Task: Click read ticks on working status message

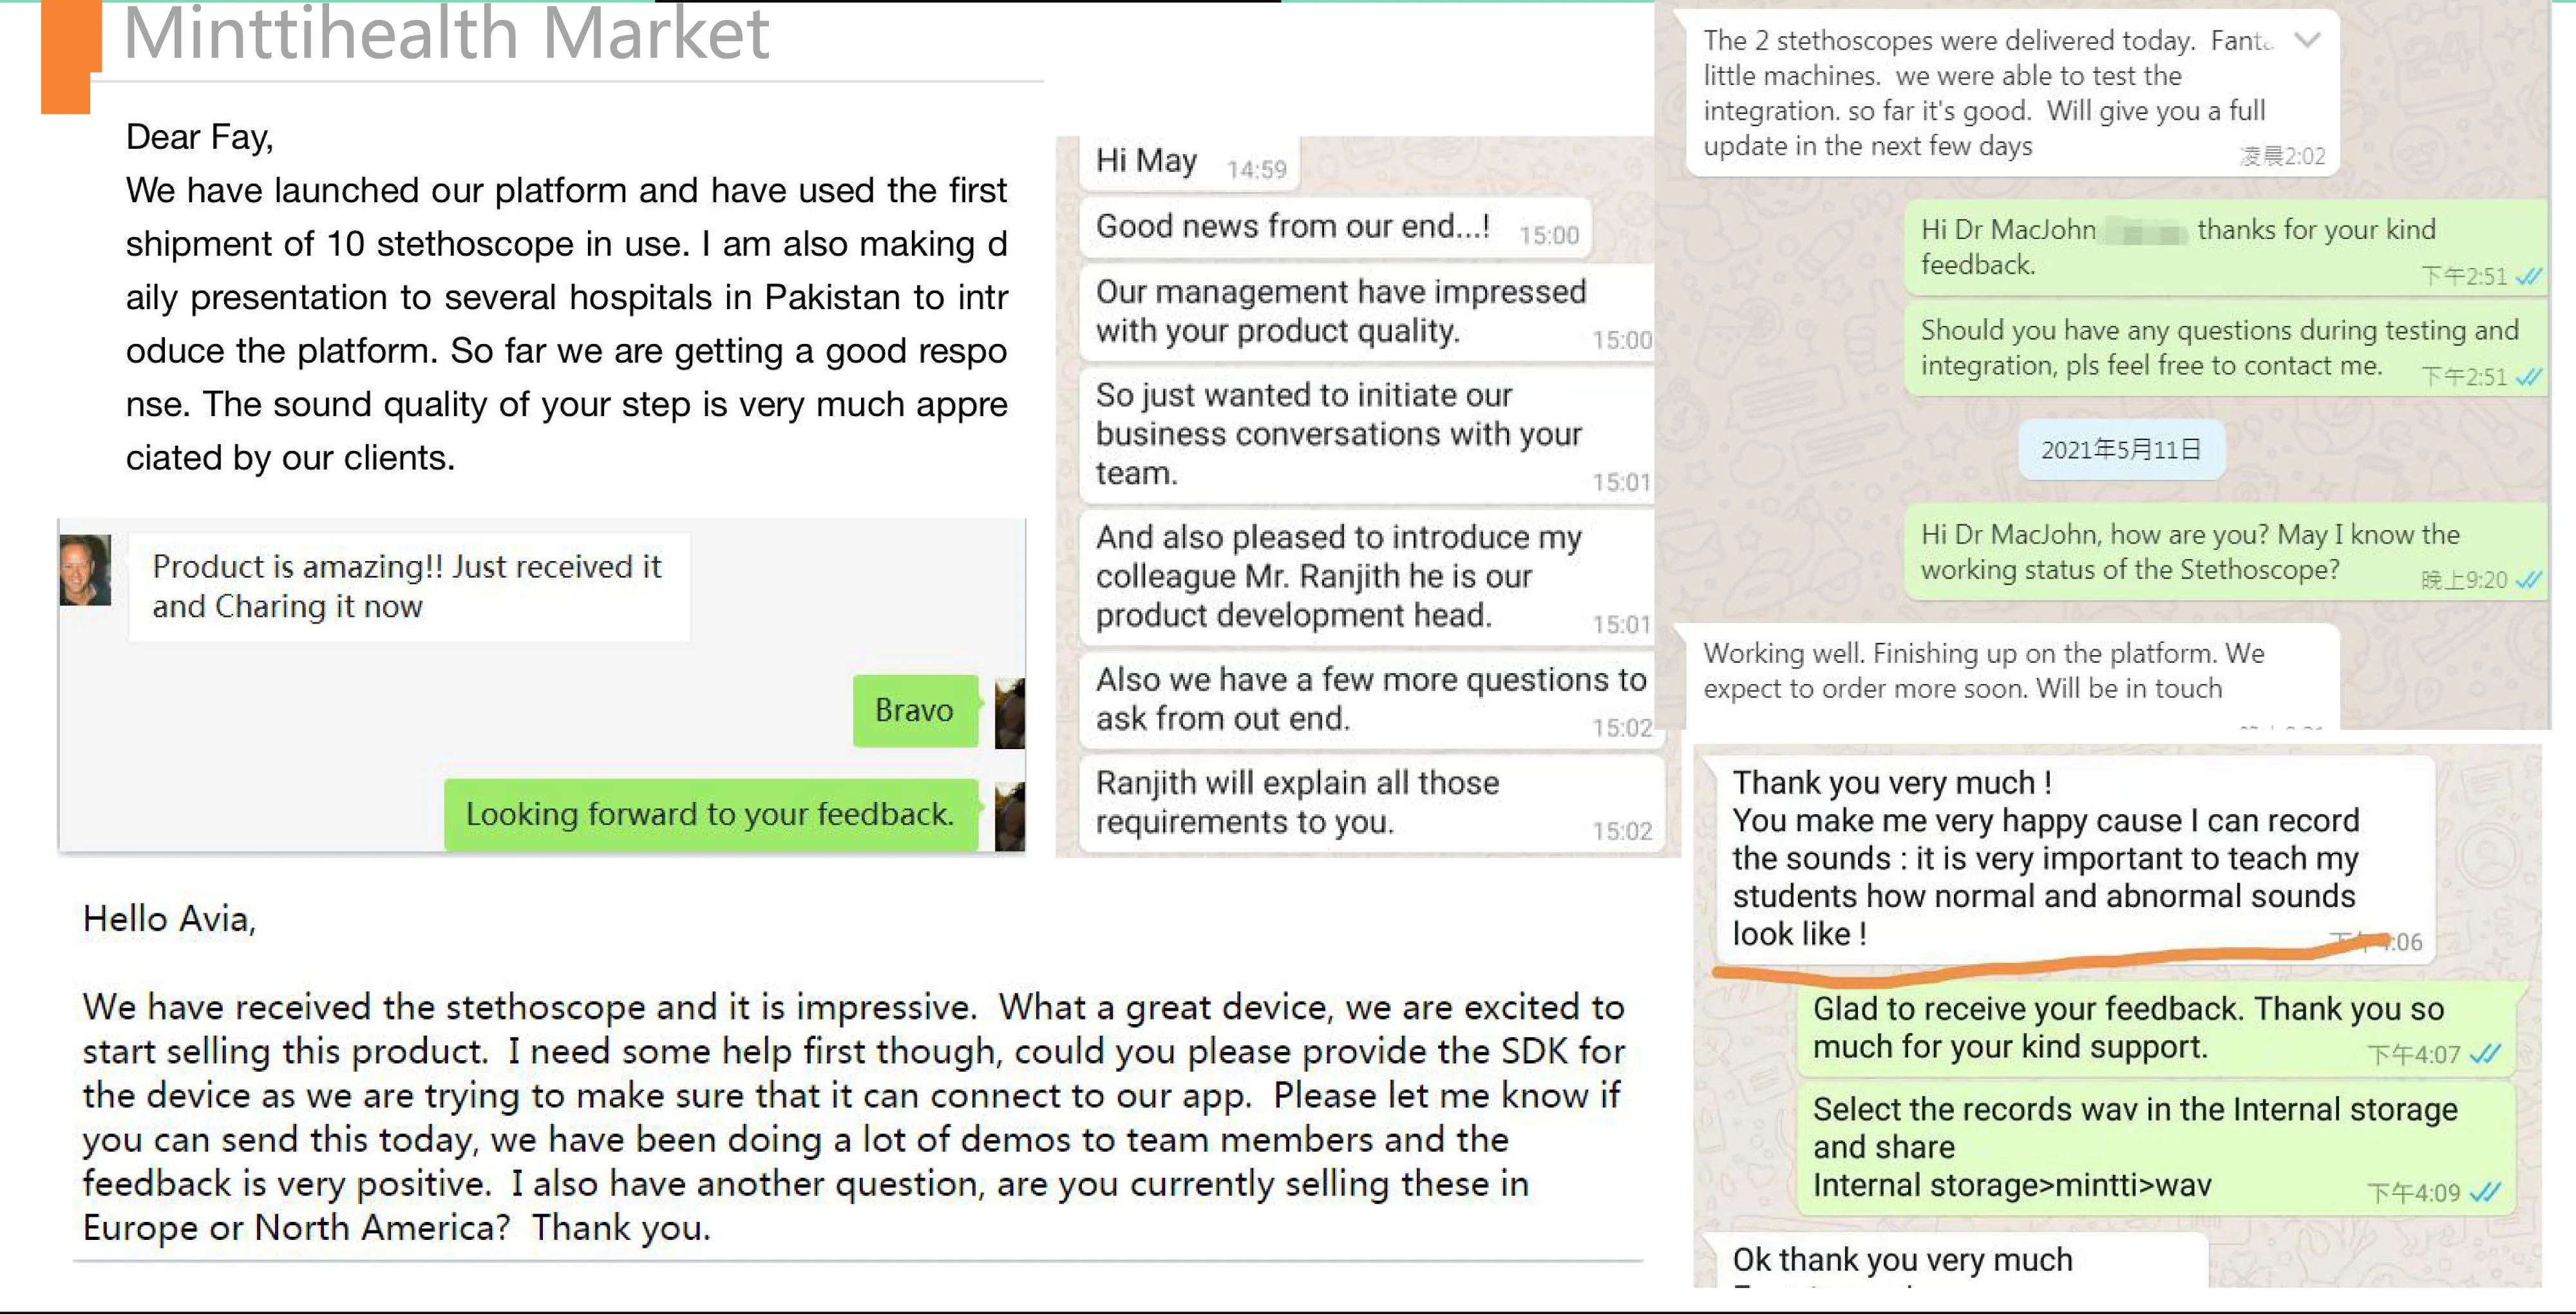Action: click(x=2528, y=580)
